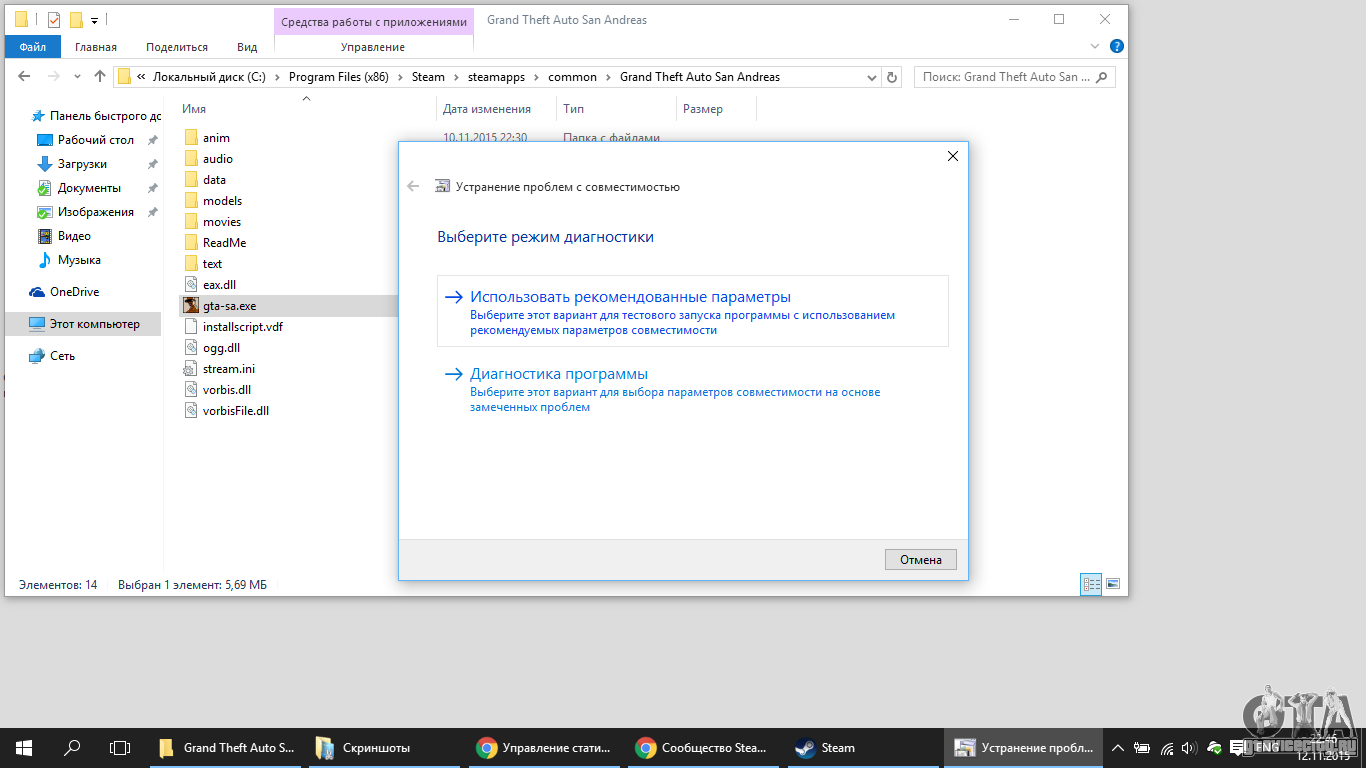Select the gta-sa.exe application icon

click(x=192, y=306)
